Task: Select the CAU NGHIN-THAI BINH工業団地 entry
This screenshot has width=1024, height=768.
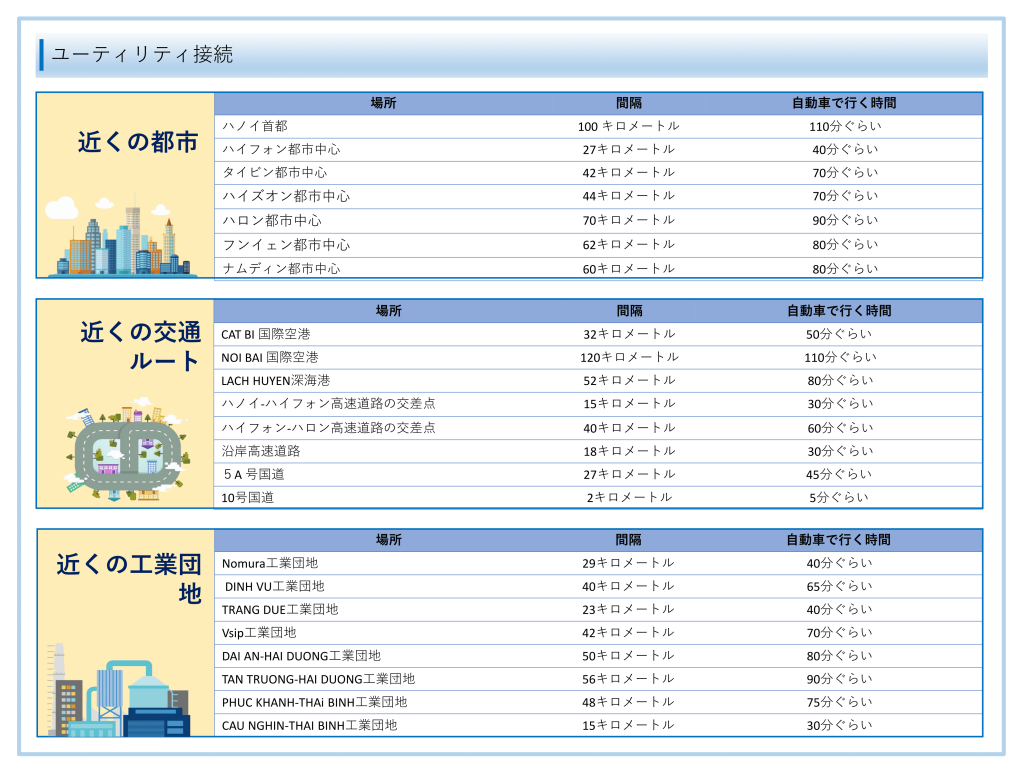Action: 309,725
